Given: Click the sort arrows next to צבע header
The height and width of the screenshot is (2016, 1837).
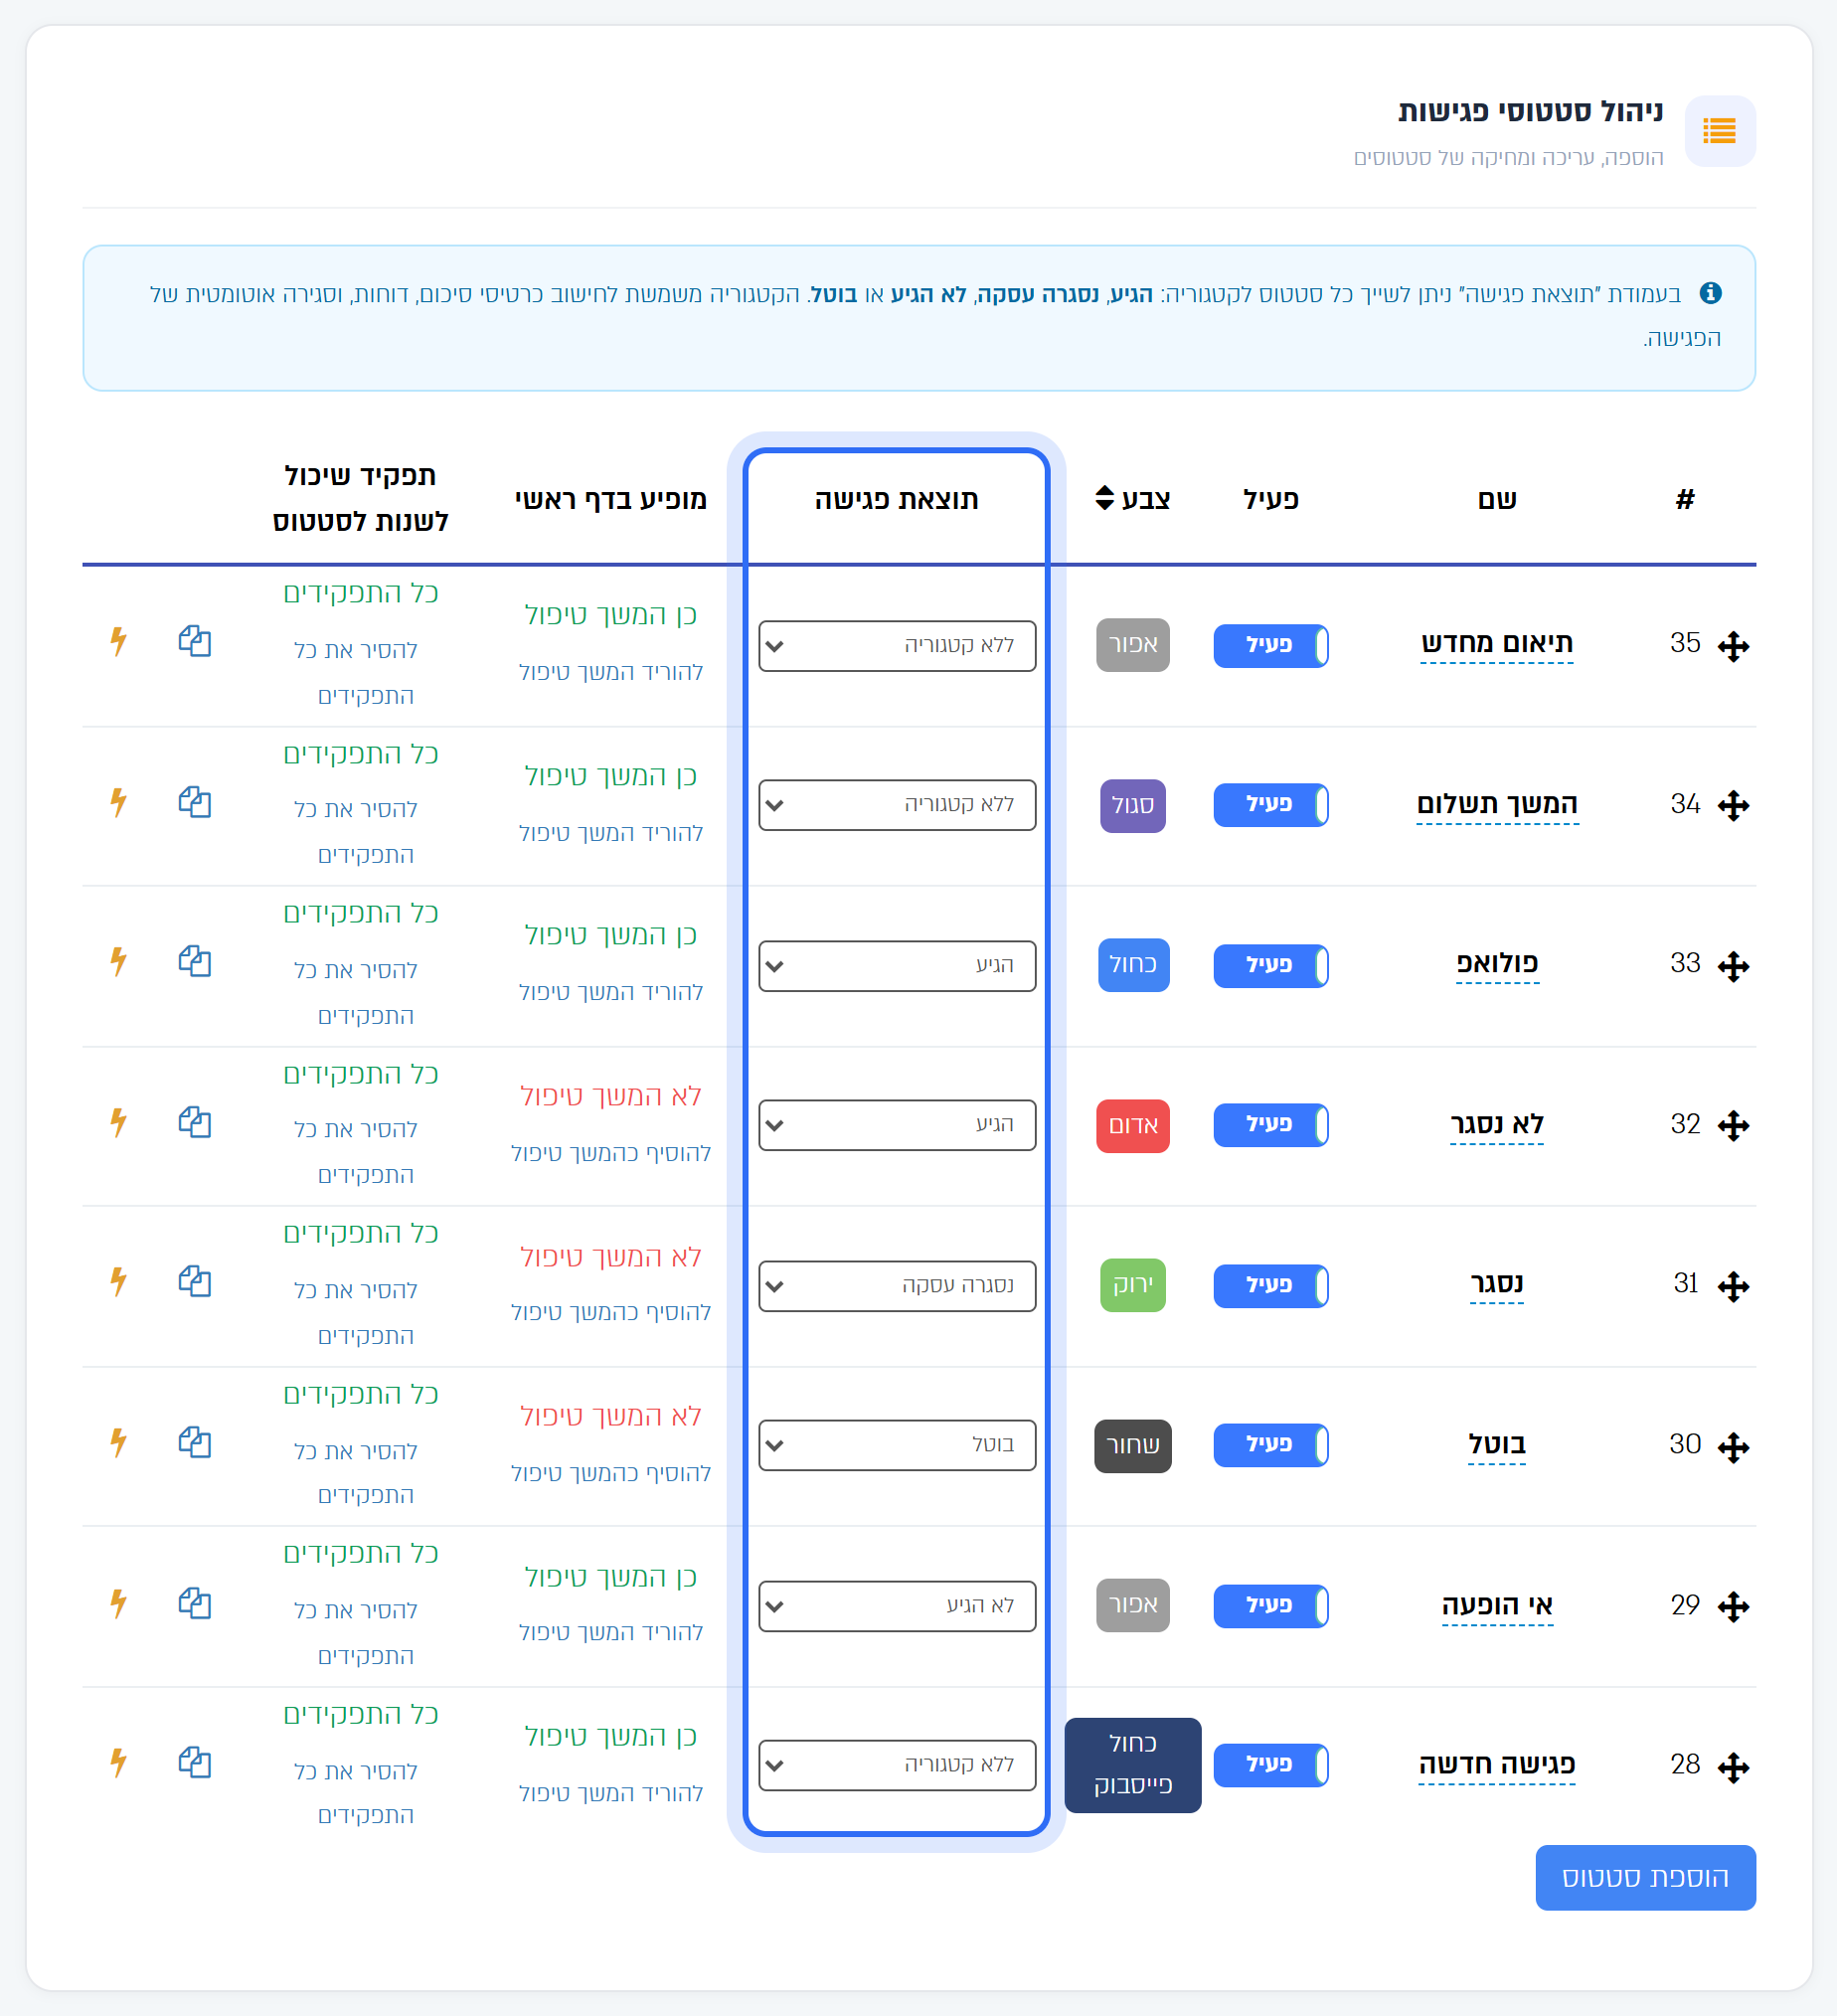Looking at the screenshot, I should point(1104,498).
